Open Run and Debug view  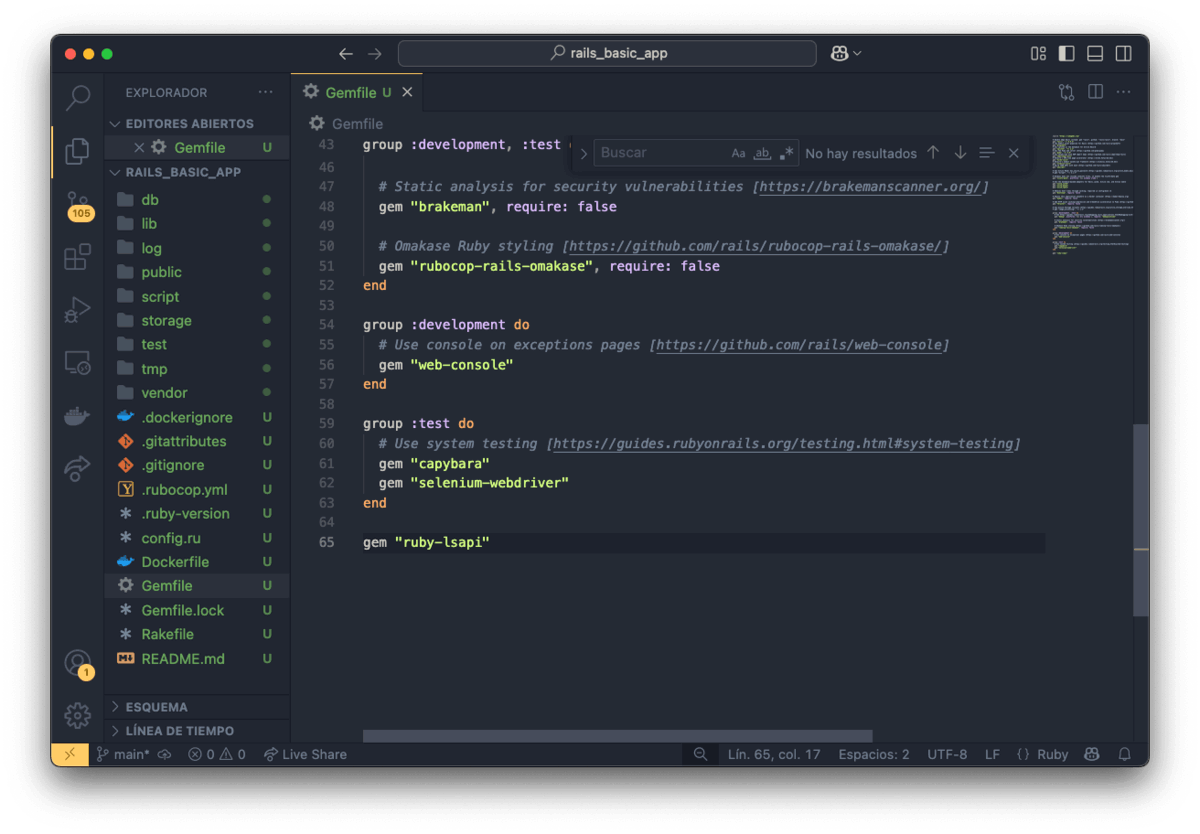(78, 310)
